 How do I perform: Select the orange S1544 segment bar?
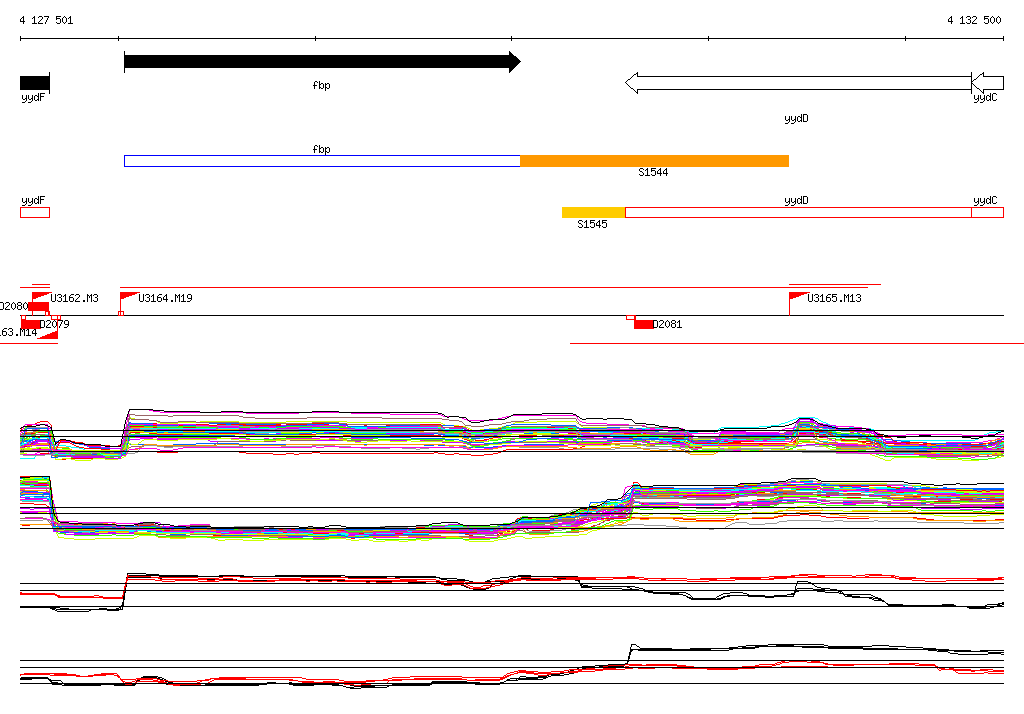click(654, 161)
